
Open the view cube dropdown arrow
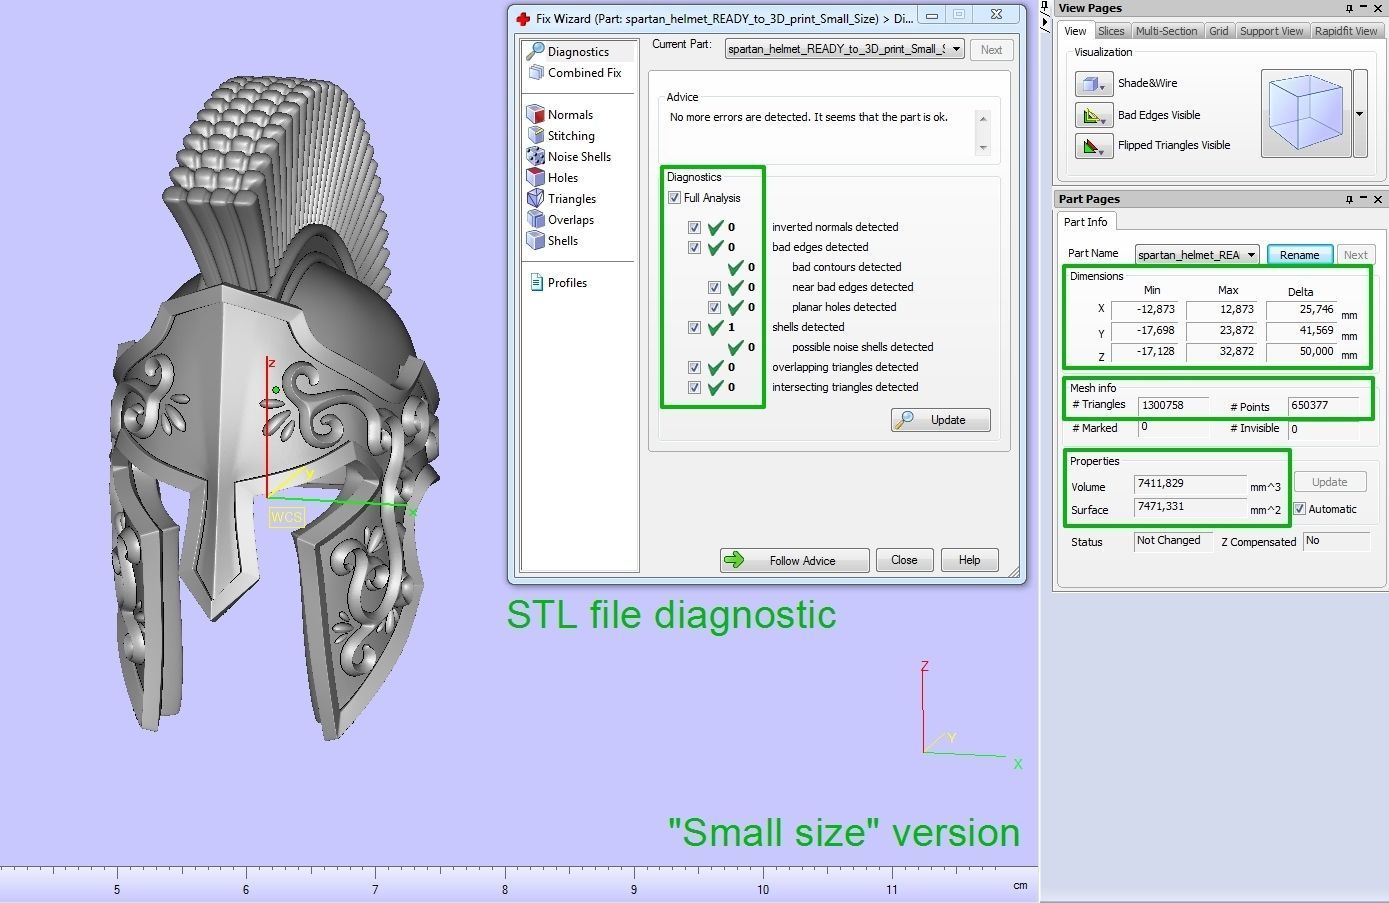[x=1359, y=113]
